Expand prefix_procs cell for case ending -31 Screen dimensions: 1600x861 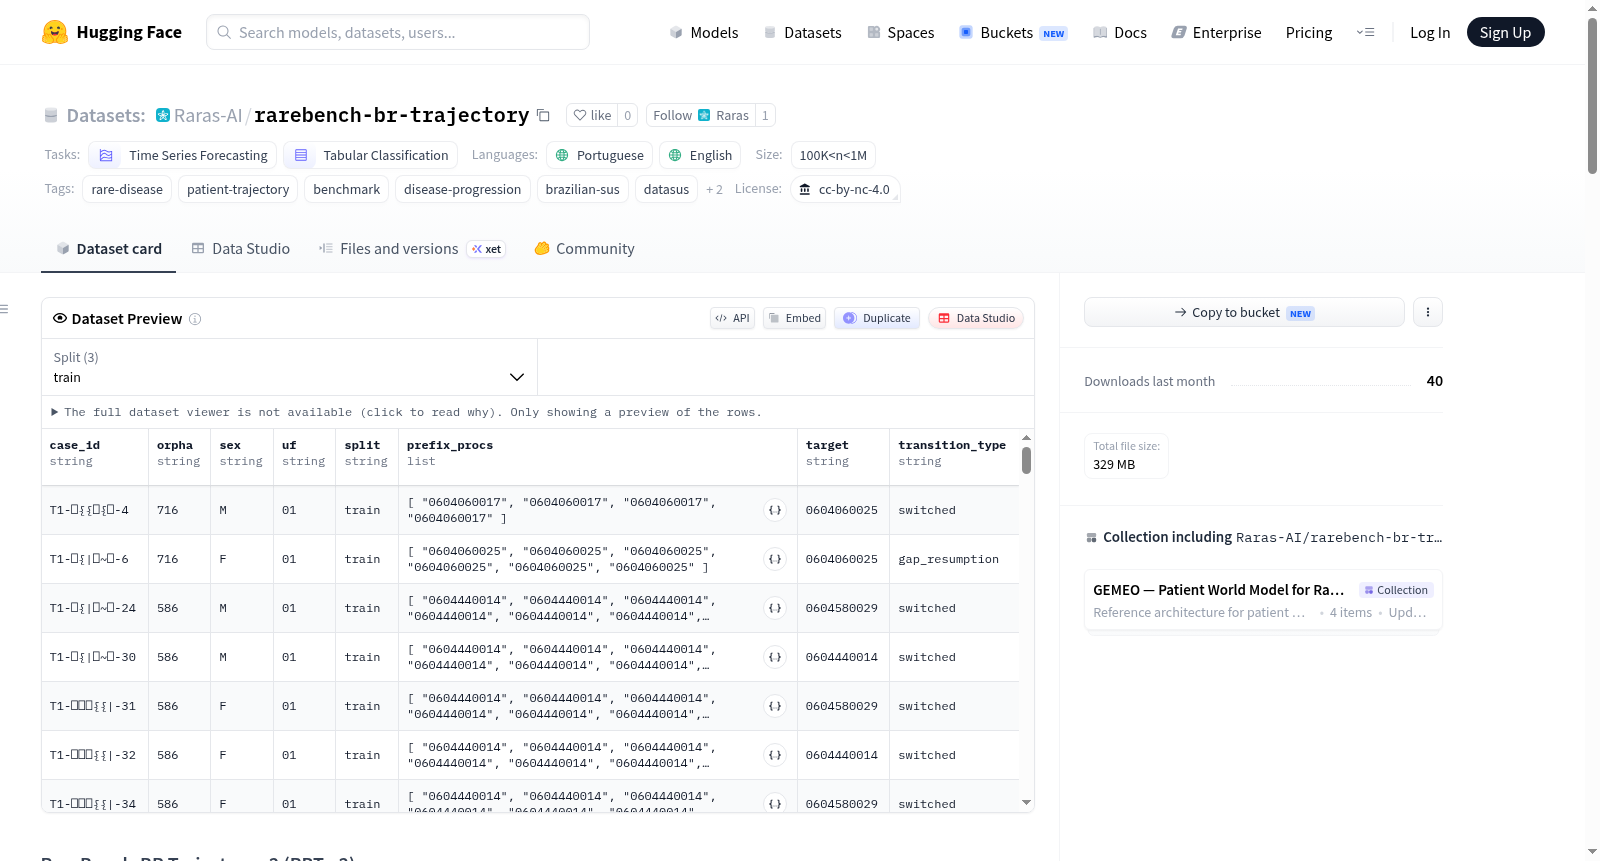775,706
